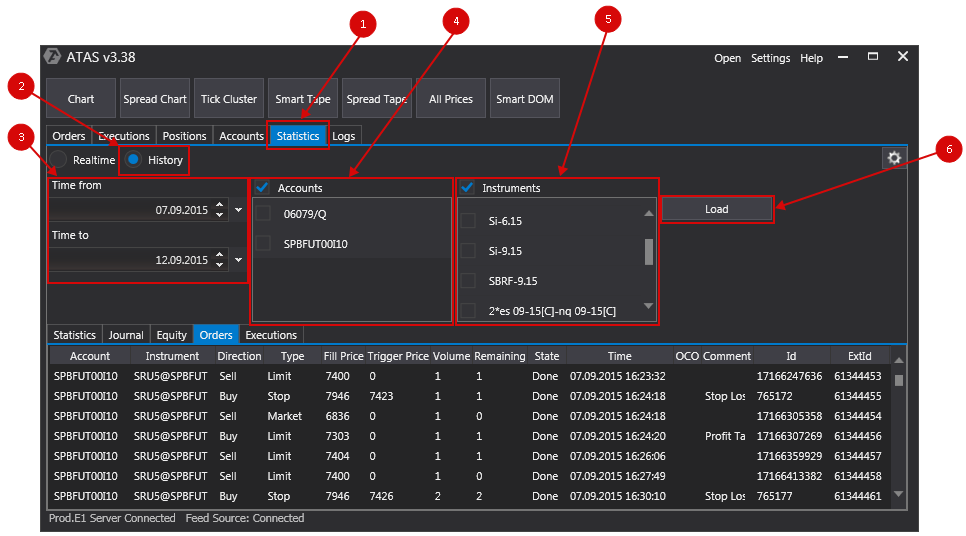
Task: Toggle the Instruments select-all checkbox
Action: click(x=467, y=187)
